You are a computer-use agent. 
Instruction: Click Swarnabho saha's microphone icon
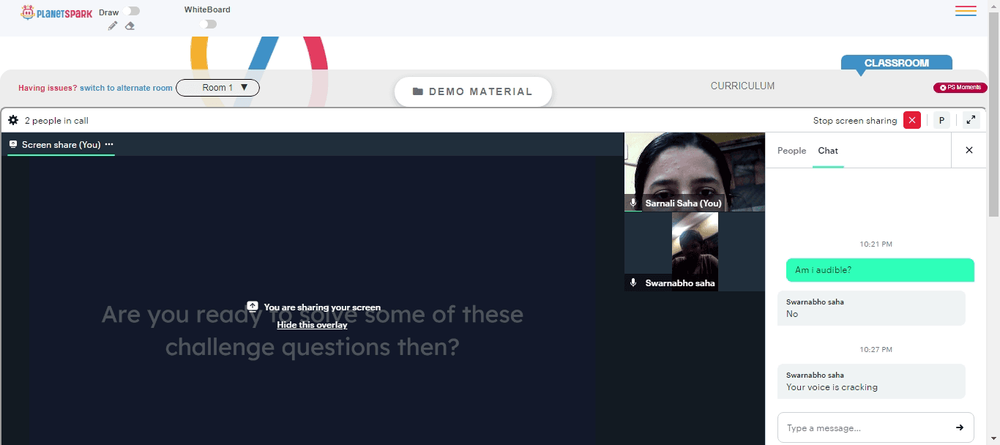[633, 282]
